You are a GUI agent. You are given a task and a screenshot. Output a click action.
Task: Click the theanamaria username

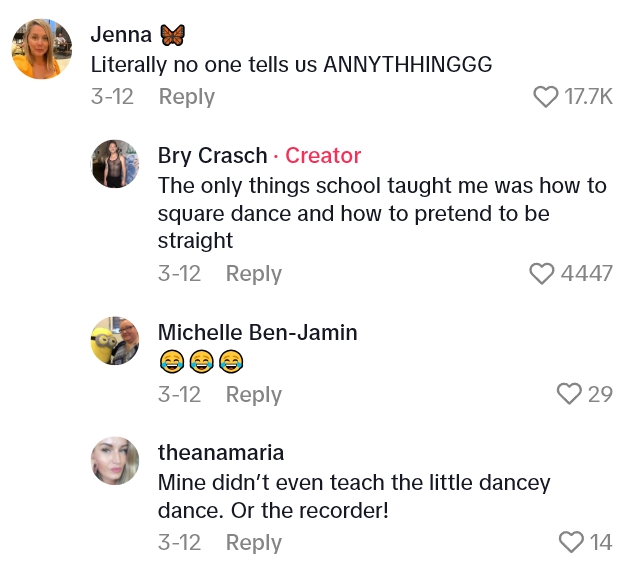tap(221, 452)
